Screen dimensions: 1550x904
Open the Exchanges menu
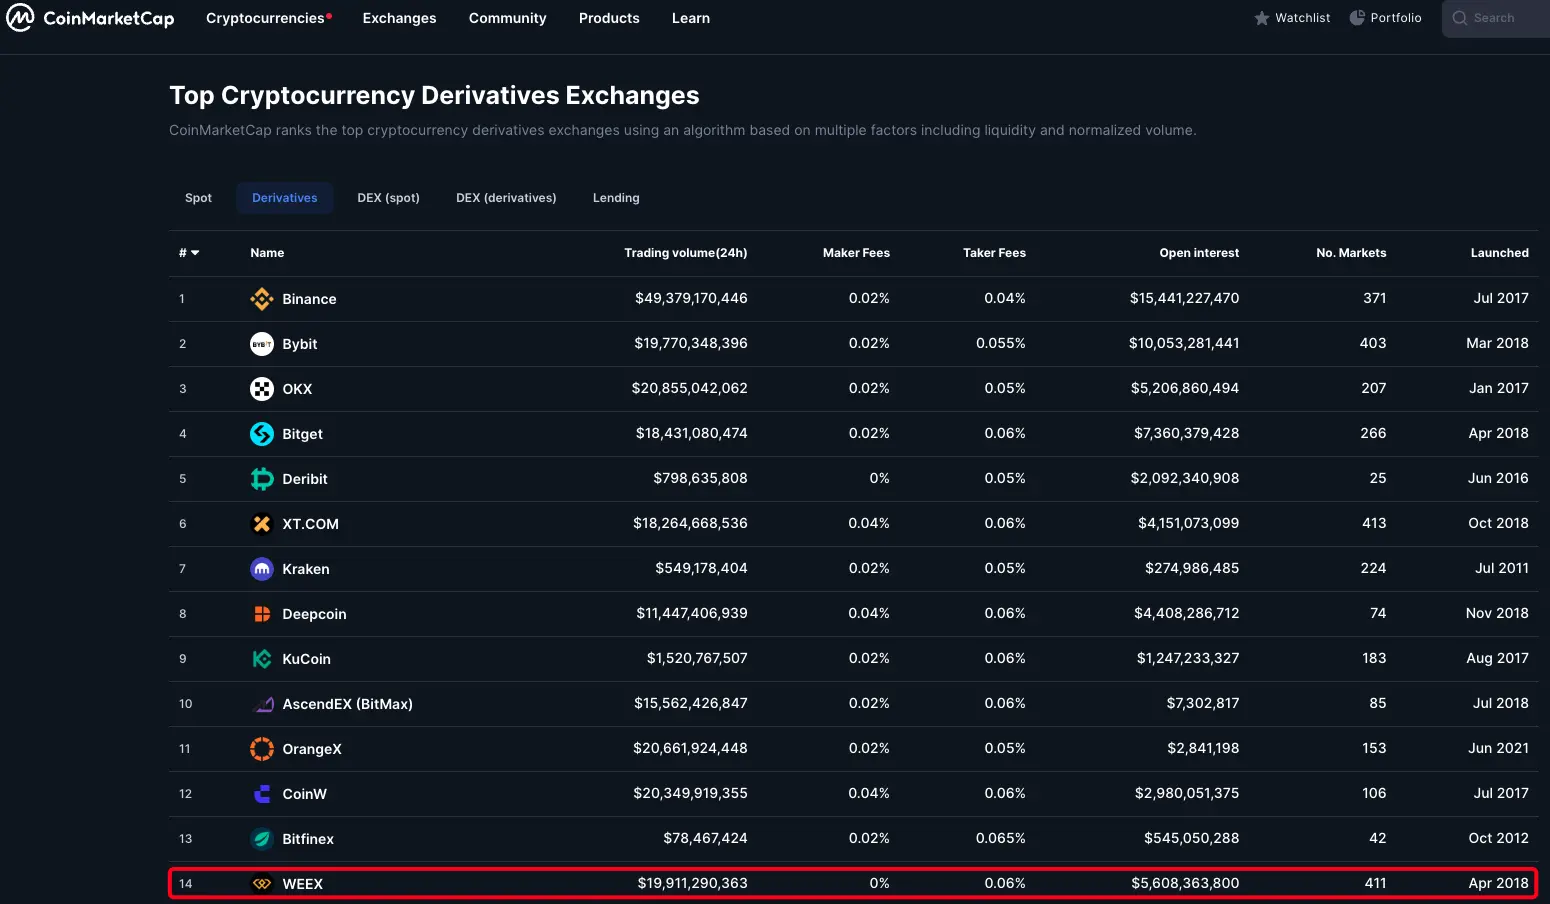point(399,18)
